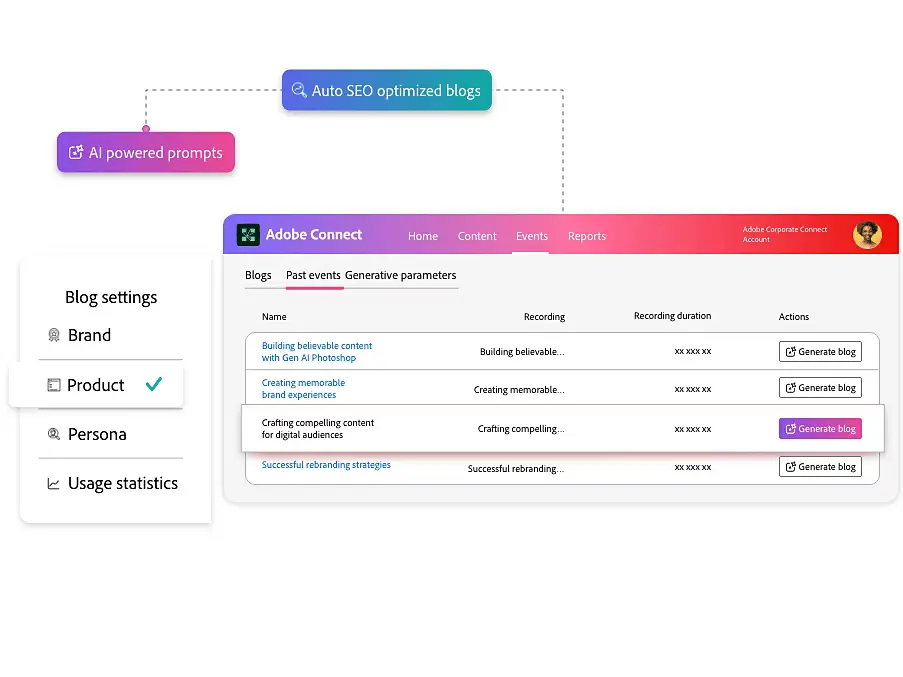Screen dimensions: 903x677
Task: Click the generate icon on the first row's button
Action: (x=789, y=351)
